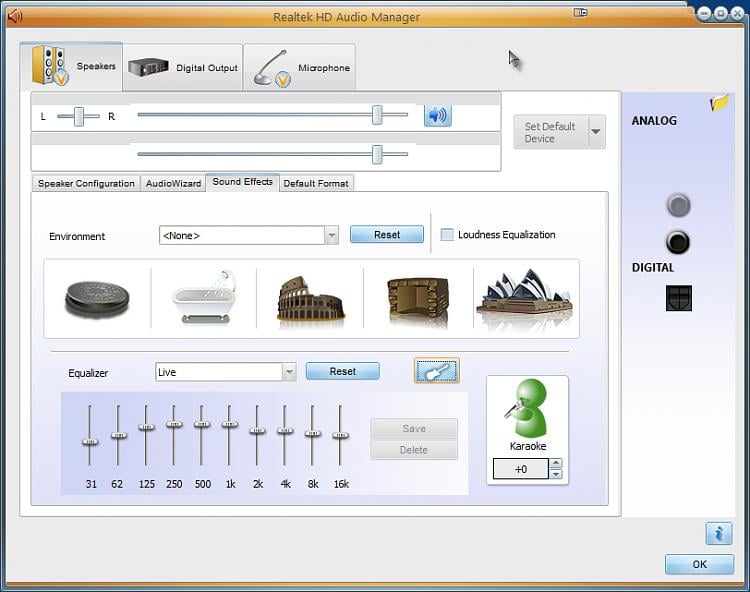The height and width of the screenshot is (592, 750).
Task: Open the Speaker Configuration tab
Action: (86, 184)
